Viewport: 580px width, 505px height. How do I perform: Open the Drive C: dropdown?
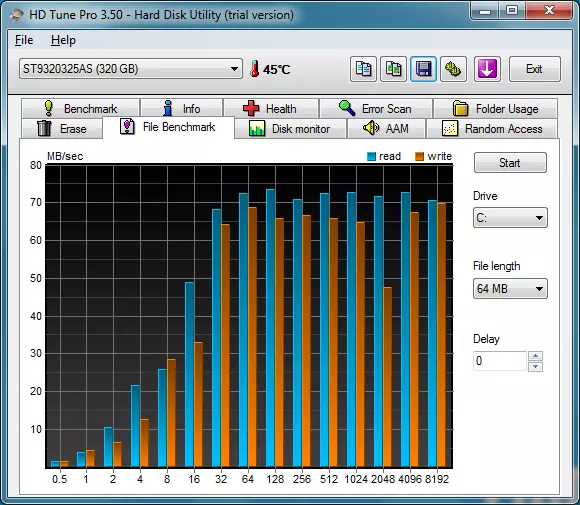[510, 218]
